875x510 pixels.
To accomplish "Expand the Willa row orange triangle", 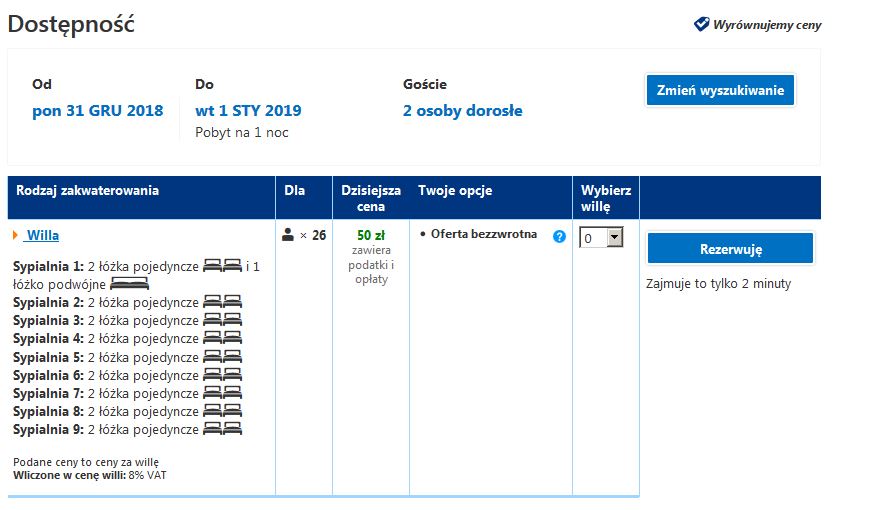I will (x=16, y=235).
